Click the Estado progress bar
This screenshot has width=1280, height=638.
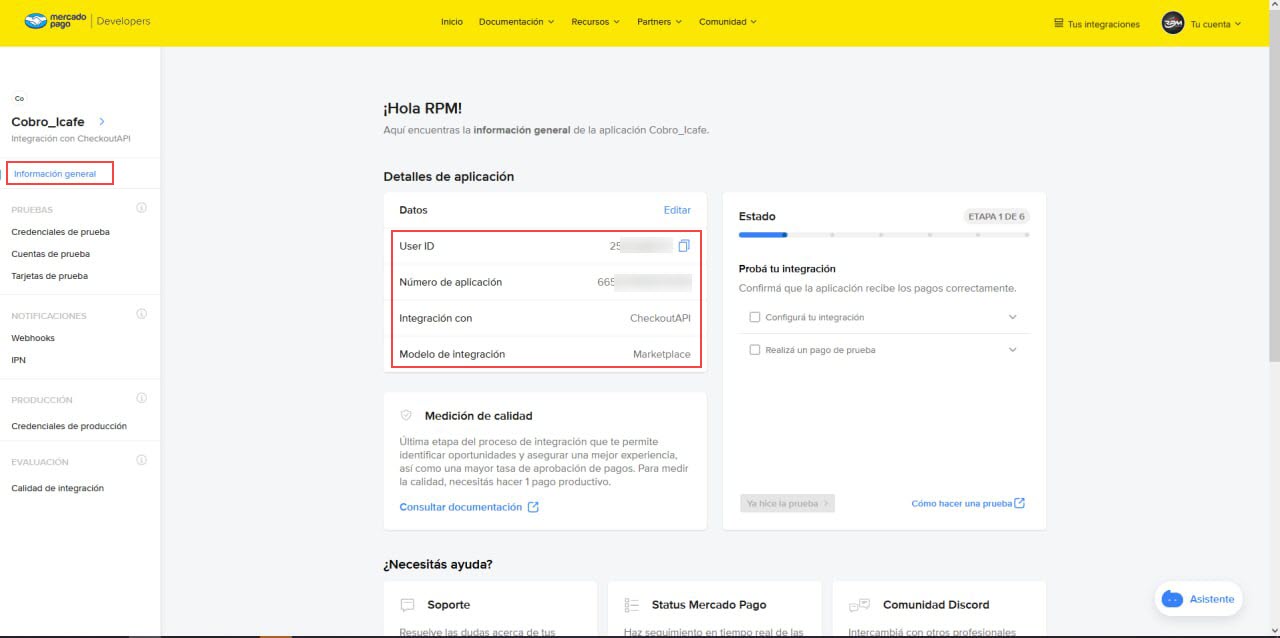click(x=884, y=235)
